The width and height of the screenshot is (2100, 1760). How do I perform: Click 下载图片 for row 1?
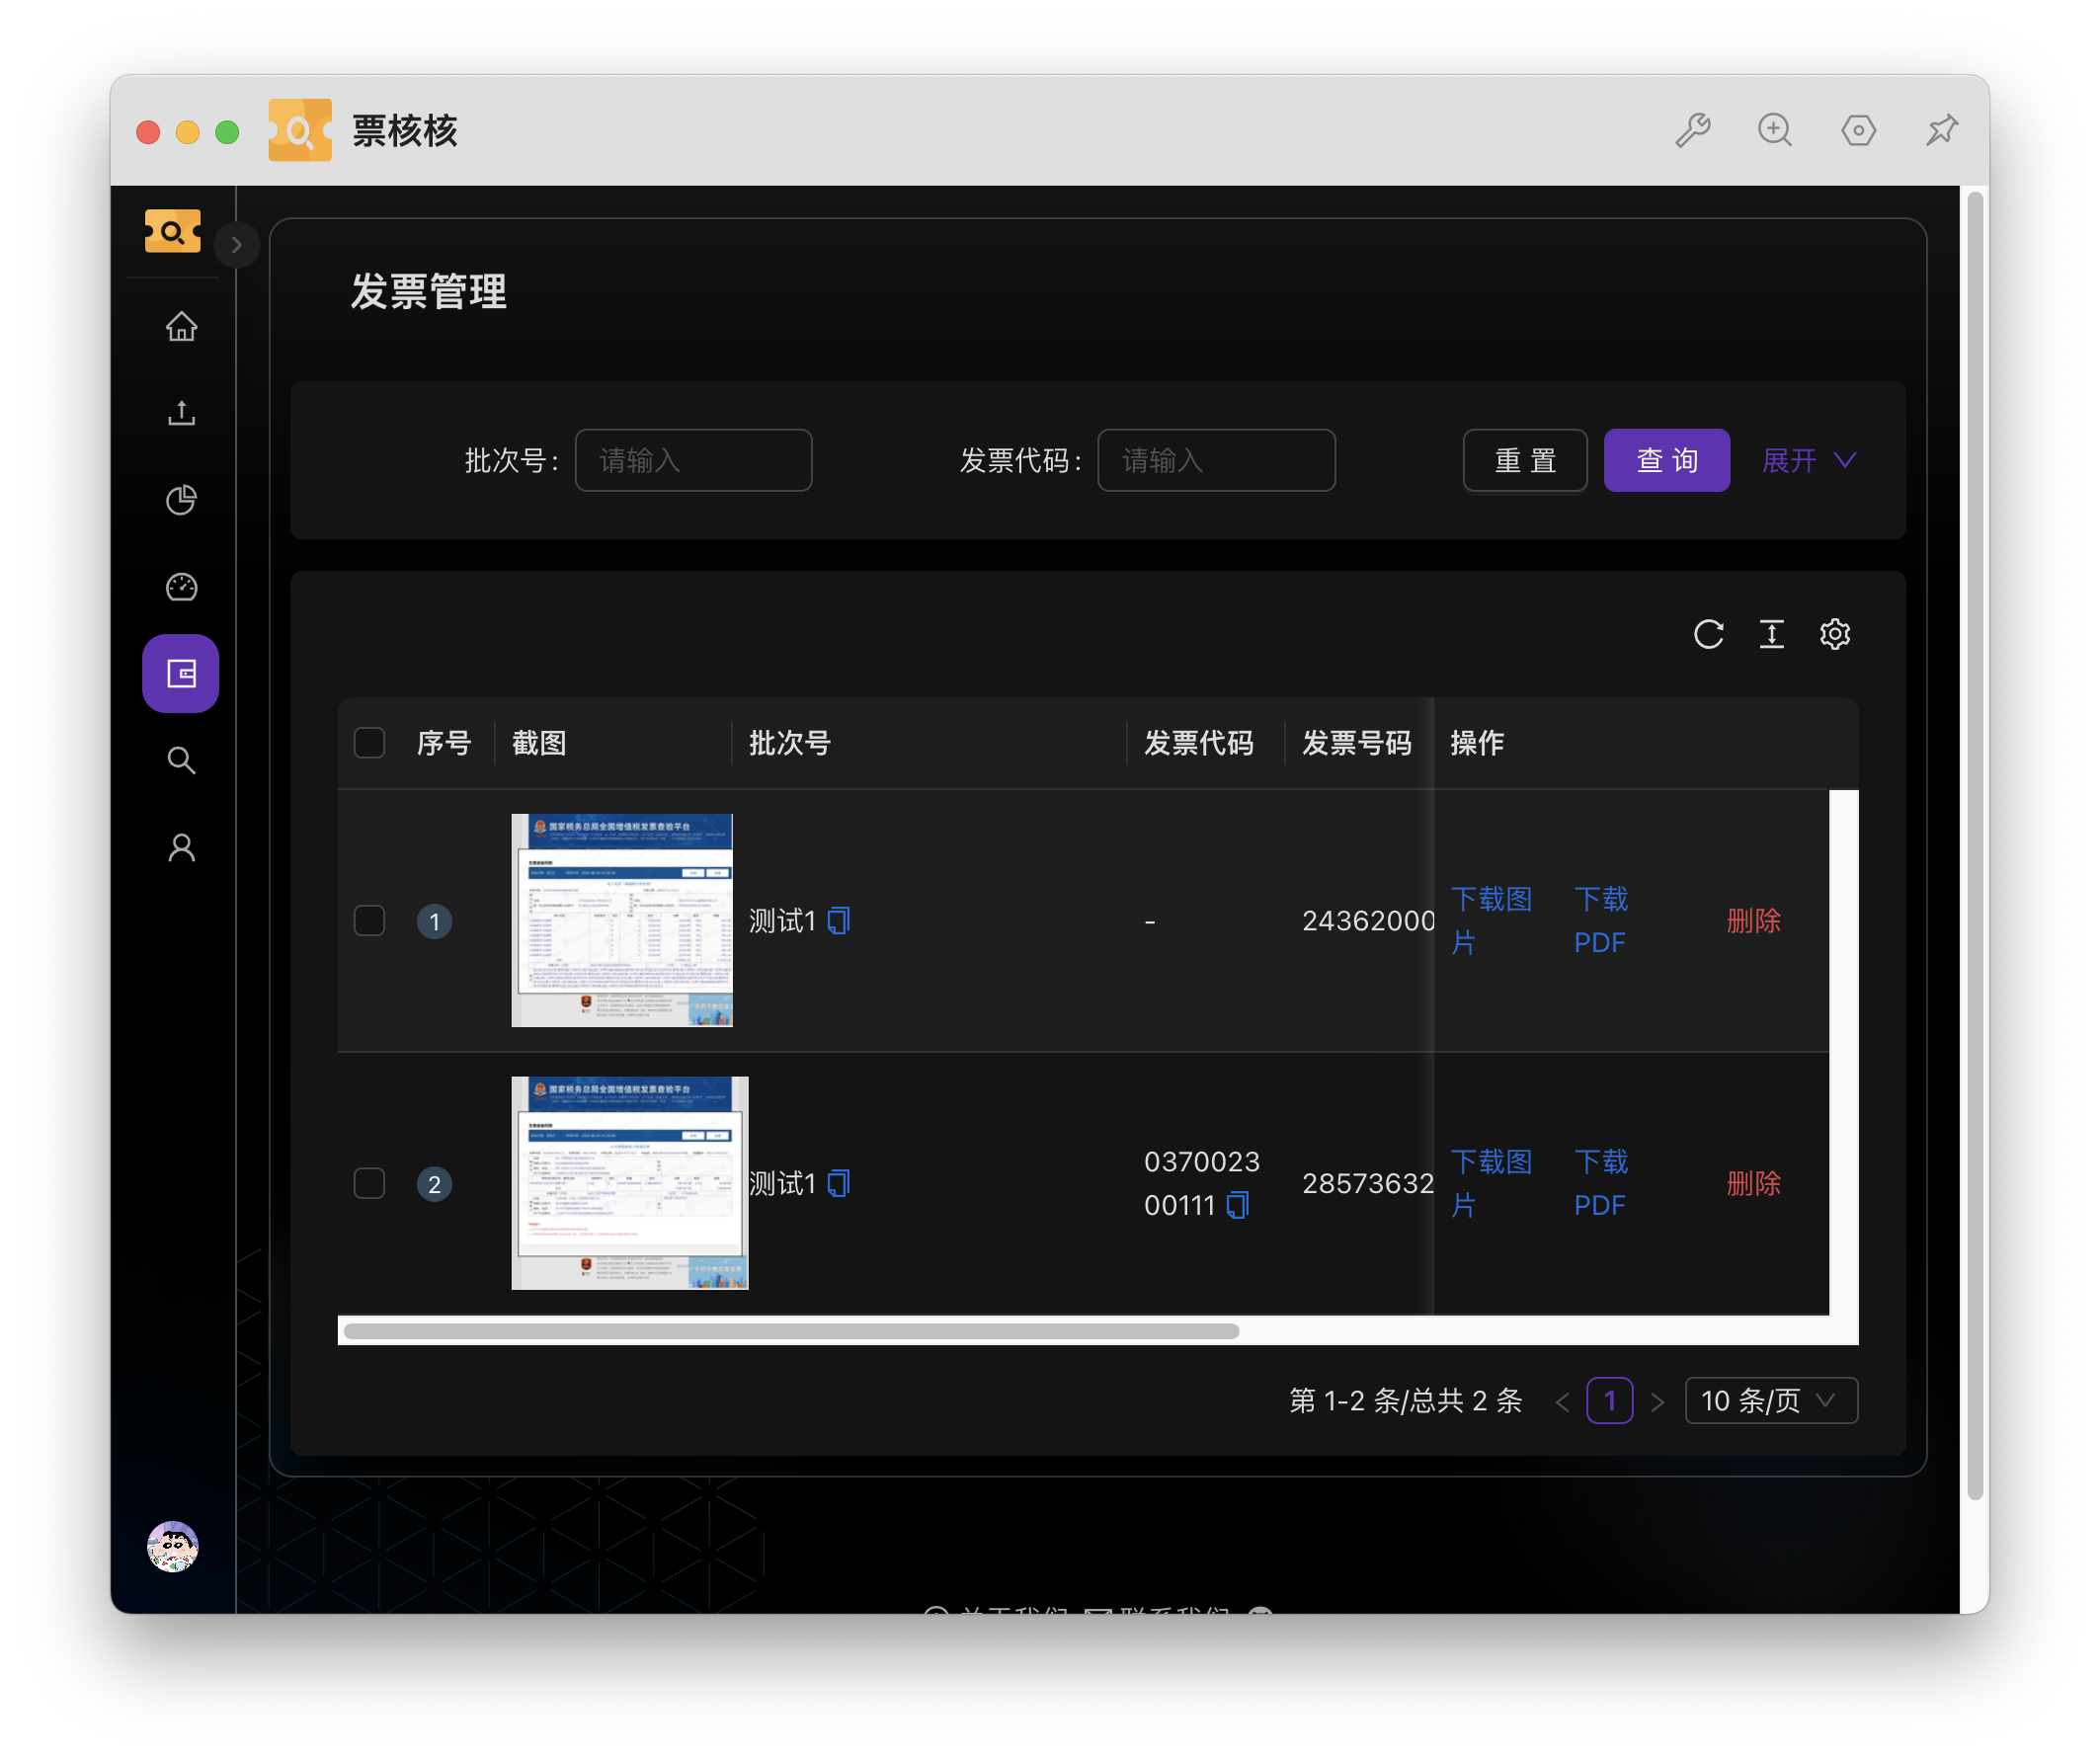pyautogui.click(x=1491, y=920)
